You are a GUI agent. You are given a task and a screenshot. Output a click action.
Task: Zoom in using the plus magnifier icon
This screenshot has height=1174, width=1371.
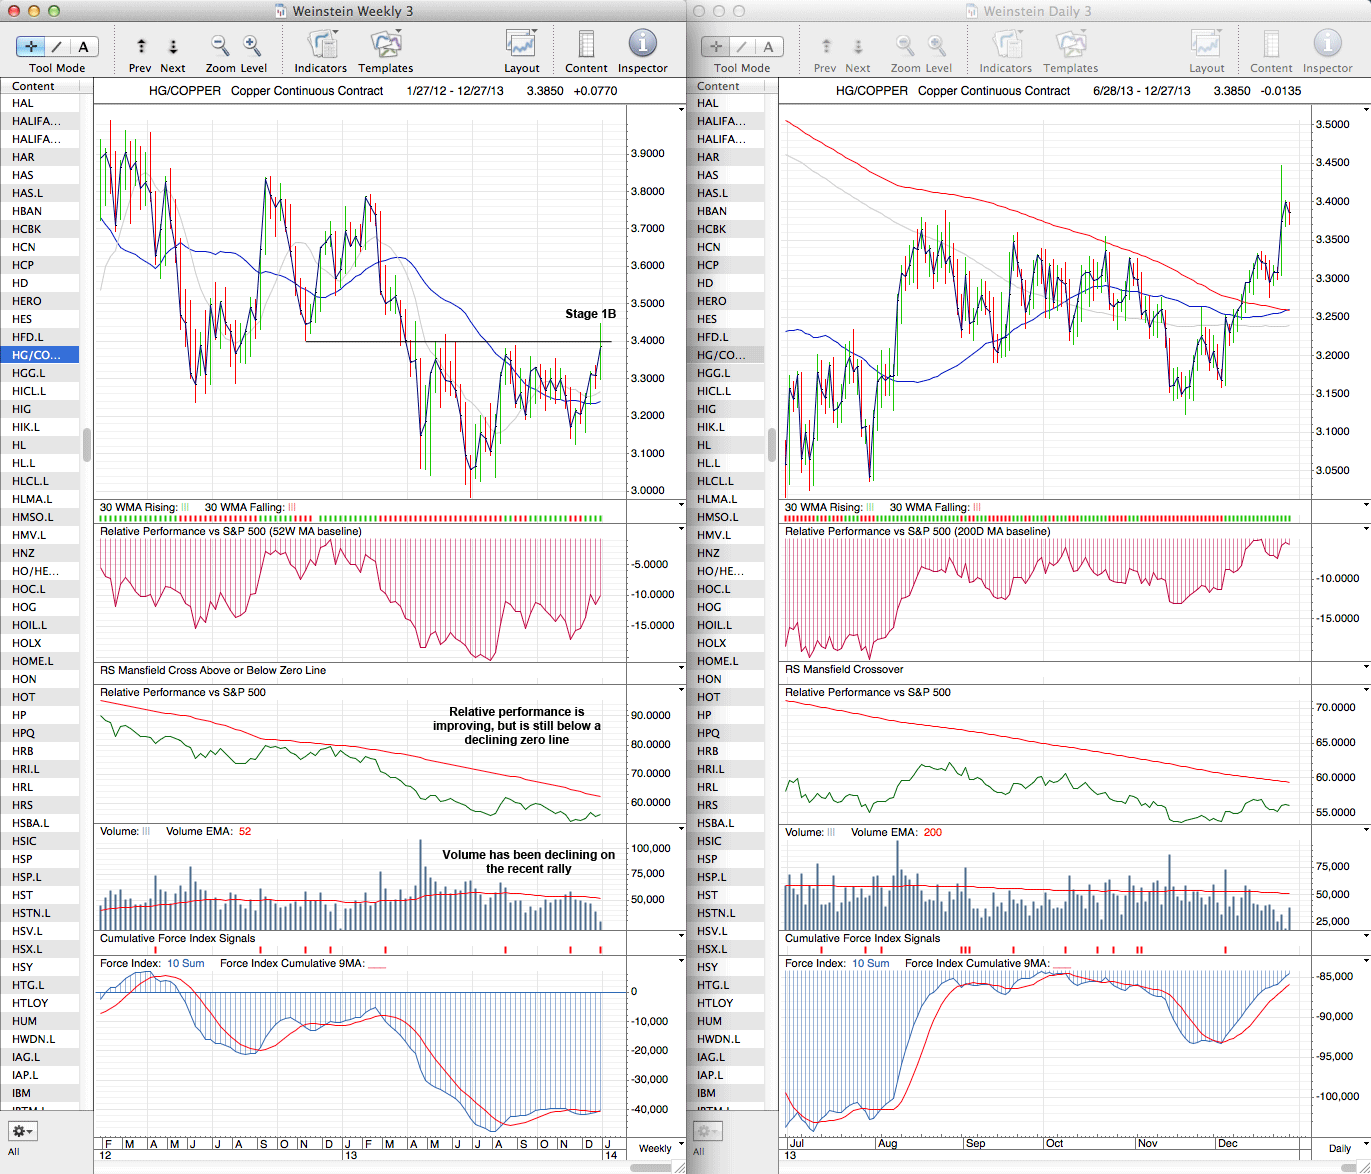(252, 46)
